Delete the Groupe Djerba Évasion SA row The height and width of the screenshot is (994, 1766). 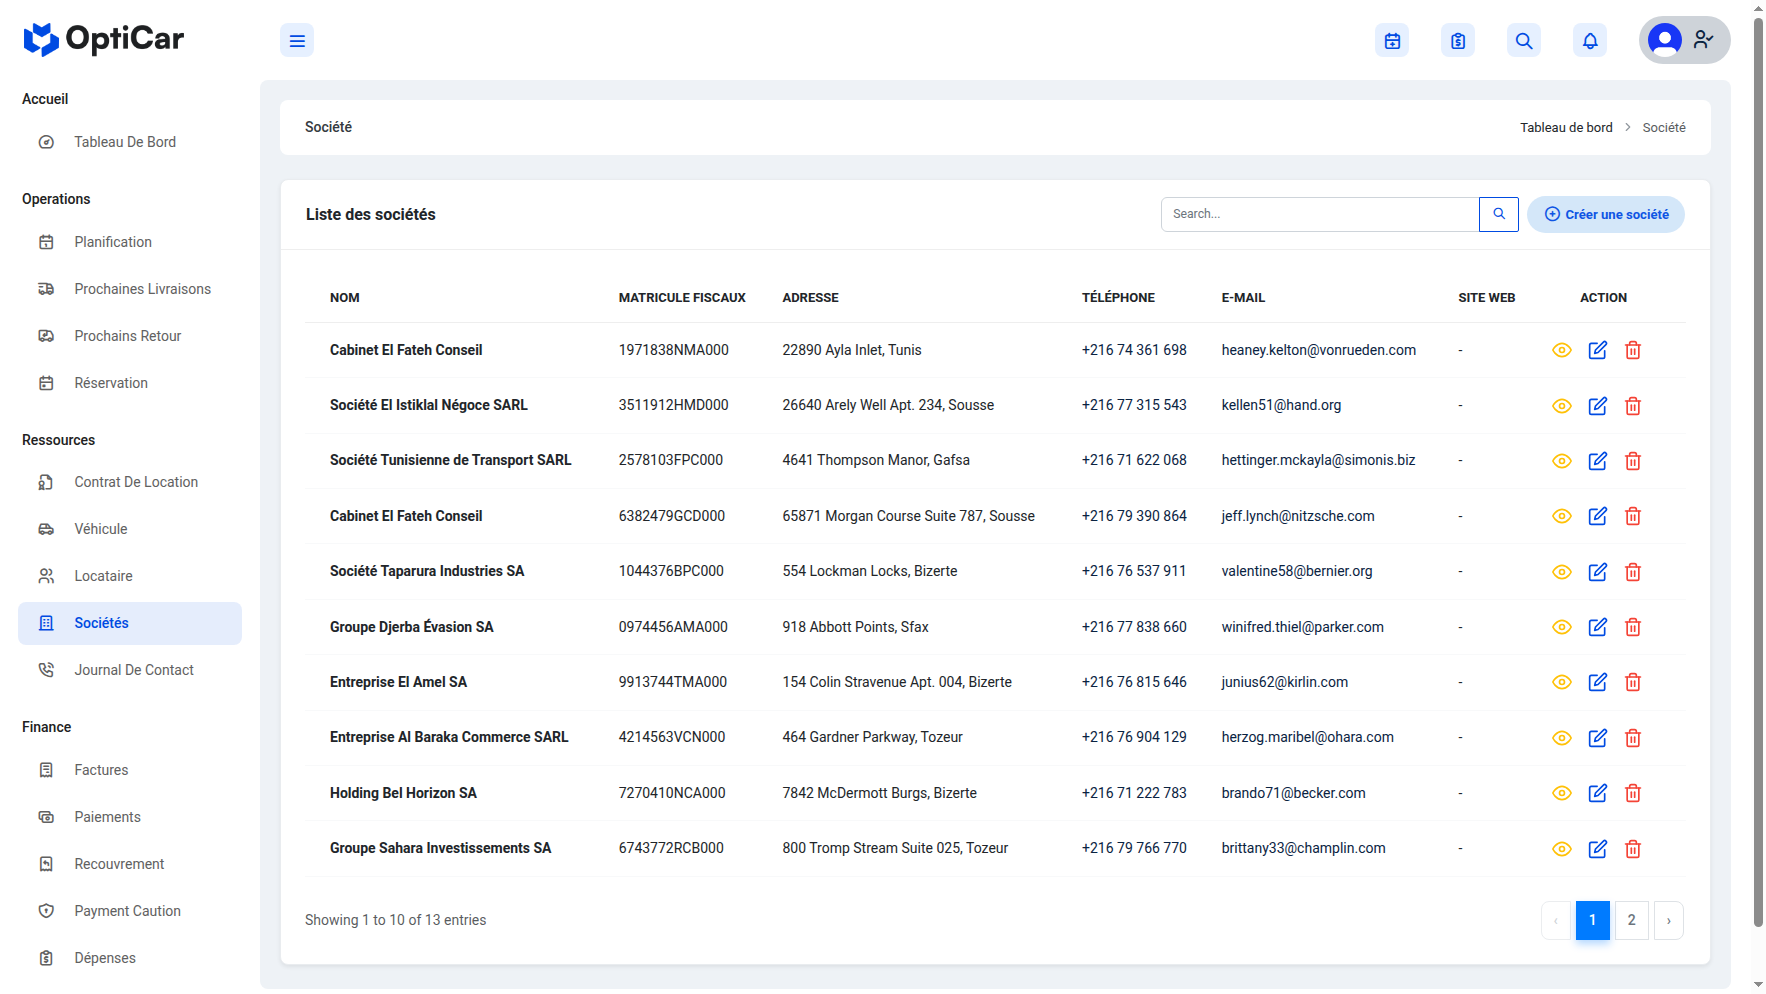[x=1633, y=627]
